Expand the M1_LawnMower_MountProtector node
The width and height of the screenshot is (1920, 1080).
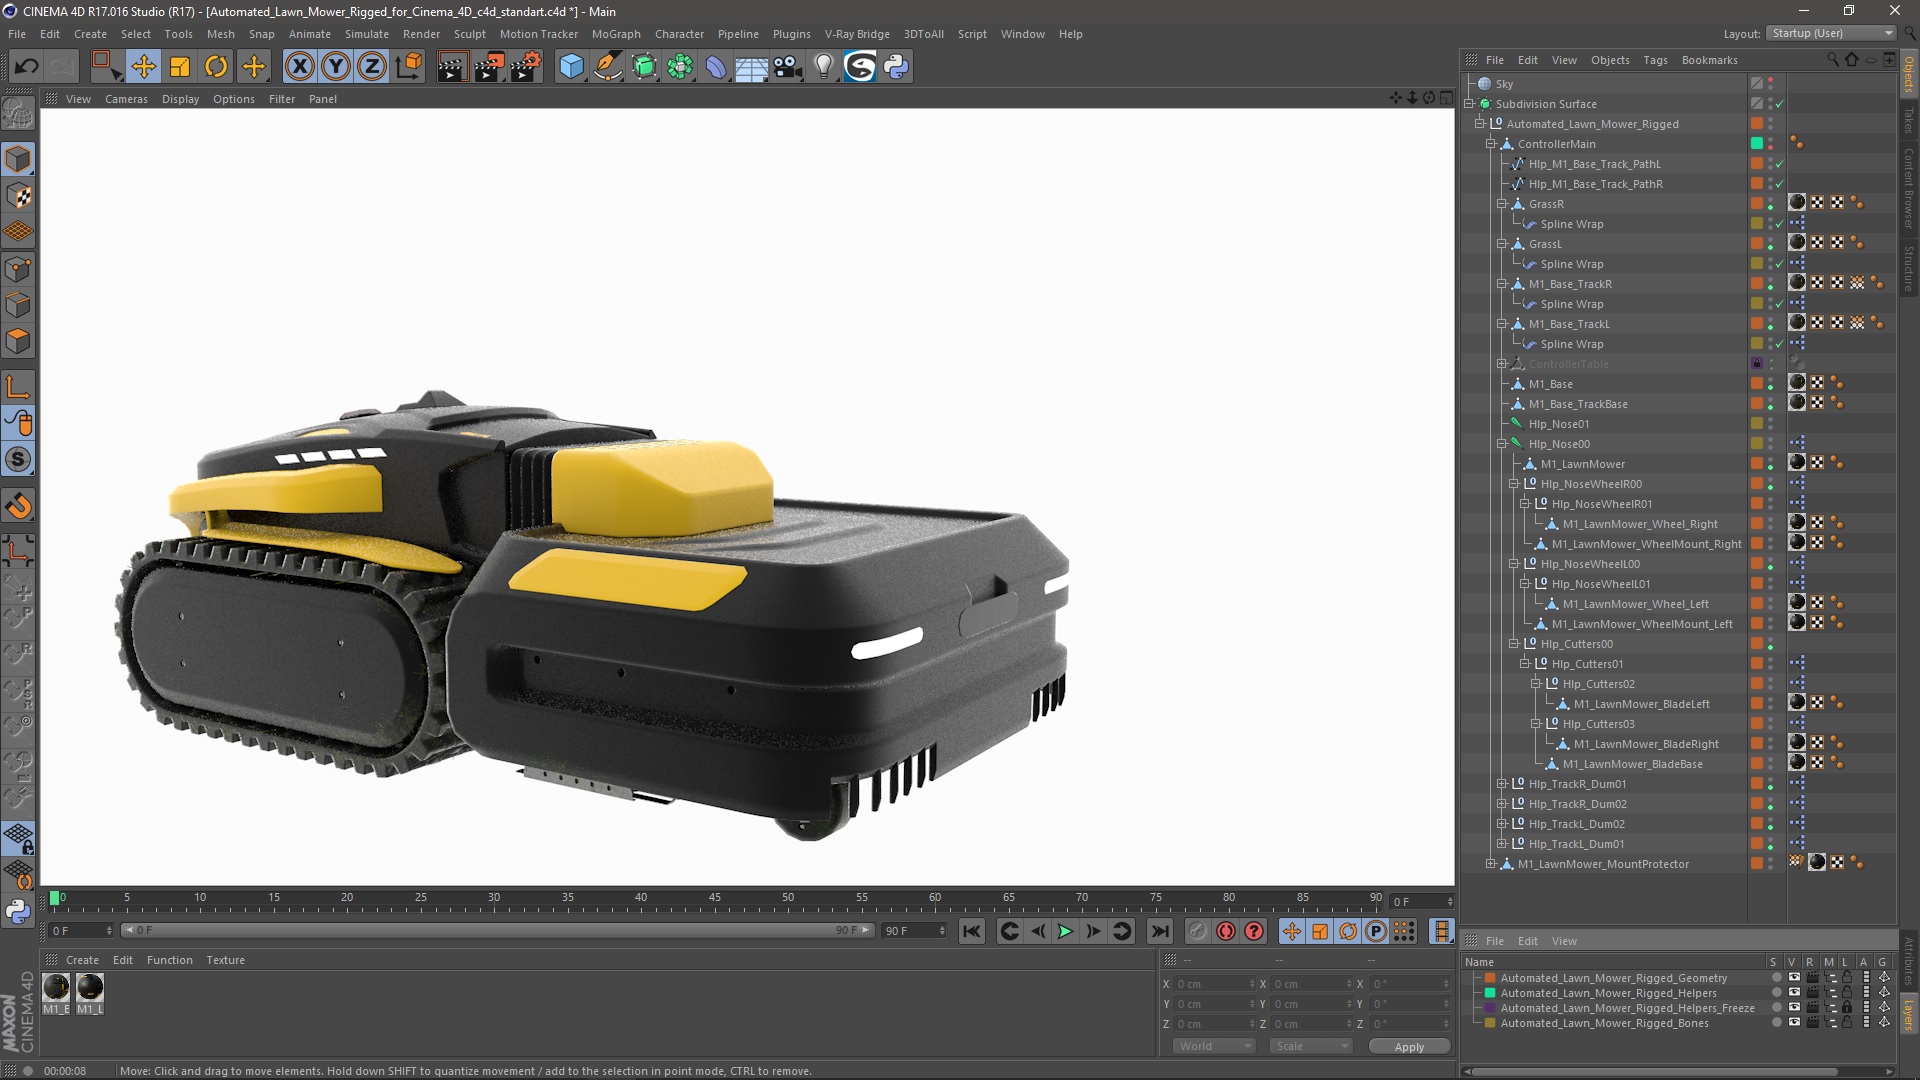click(1491, 864)
